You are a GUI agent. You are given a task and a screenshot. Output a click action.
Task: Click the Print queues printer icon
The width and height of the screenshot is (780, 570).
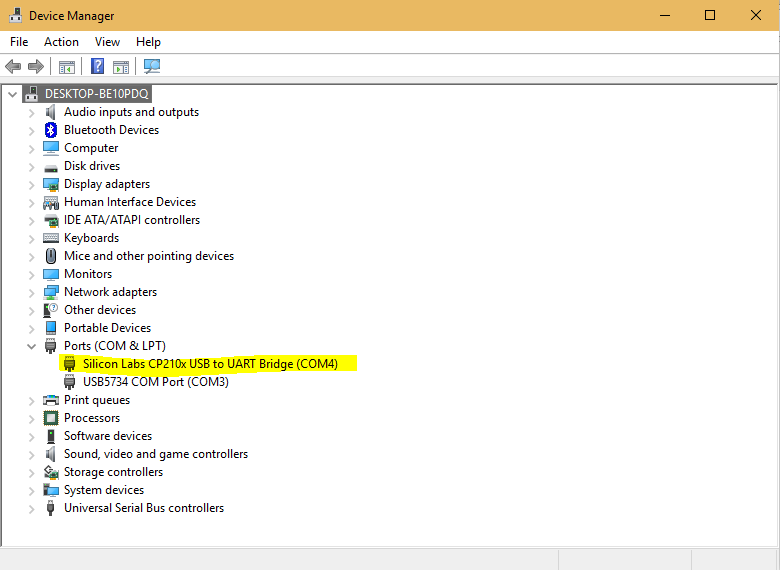click(51, 400)
